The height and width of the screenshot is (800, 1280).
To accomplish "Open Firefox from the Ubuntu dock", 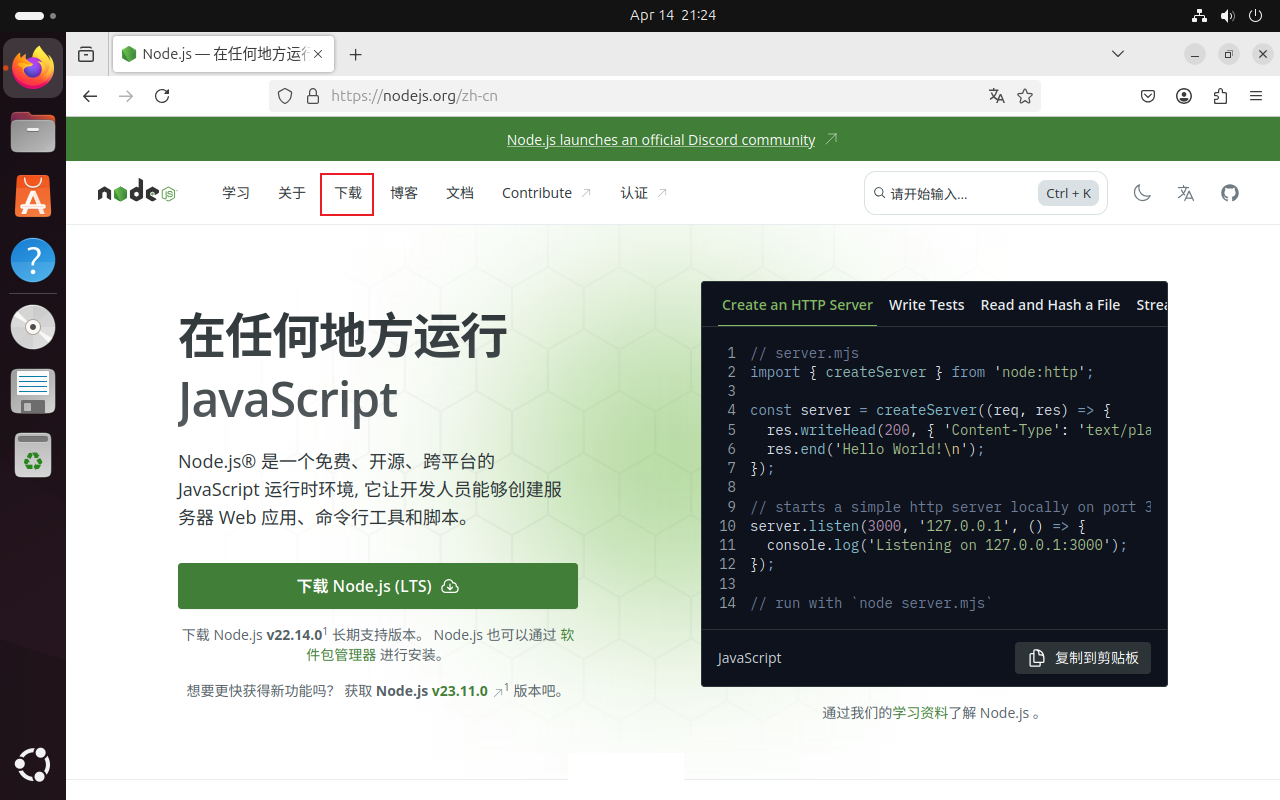I will coord(33,68).
